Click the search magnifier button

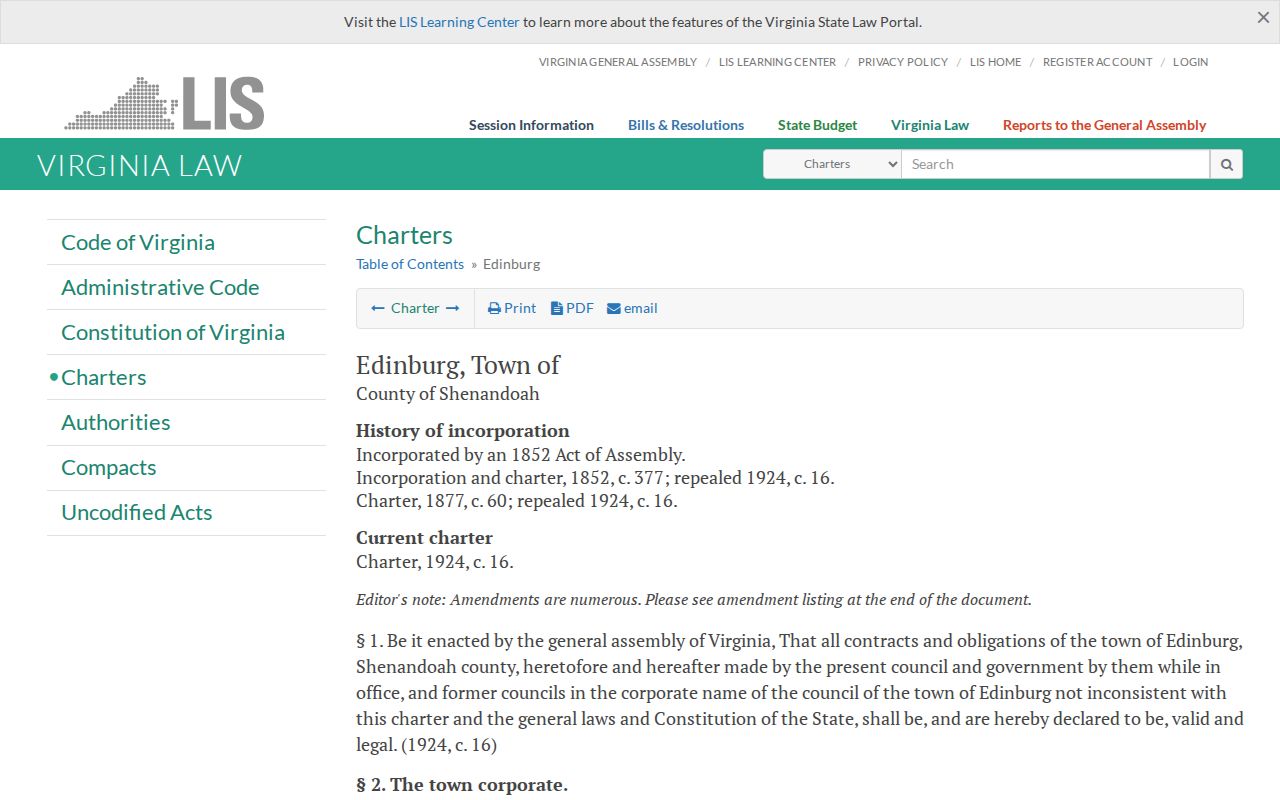point(1226,164)
